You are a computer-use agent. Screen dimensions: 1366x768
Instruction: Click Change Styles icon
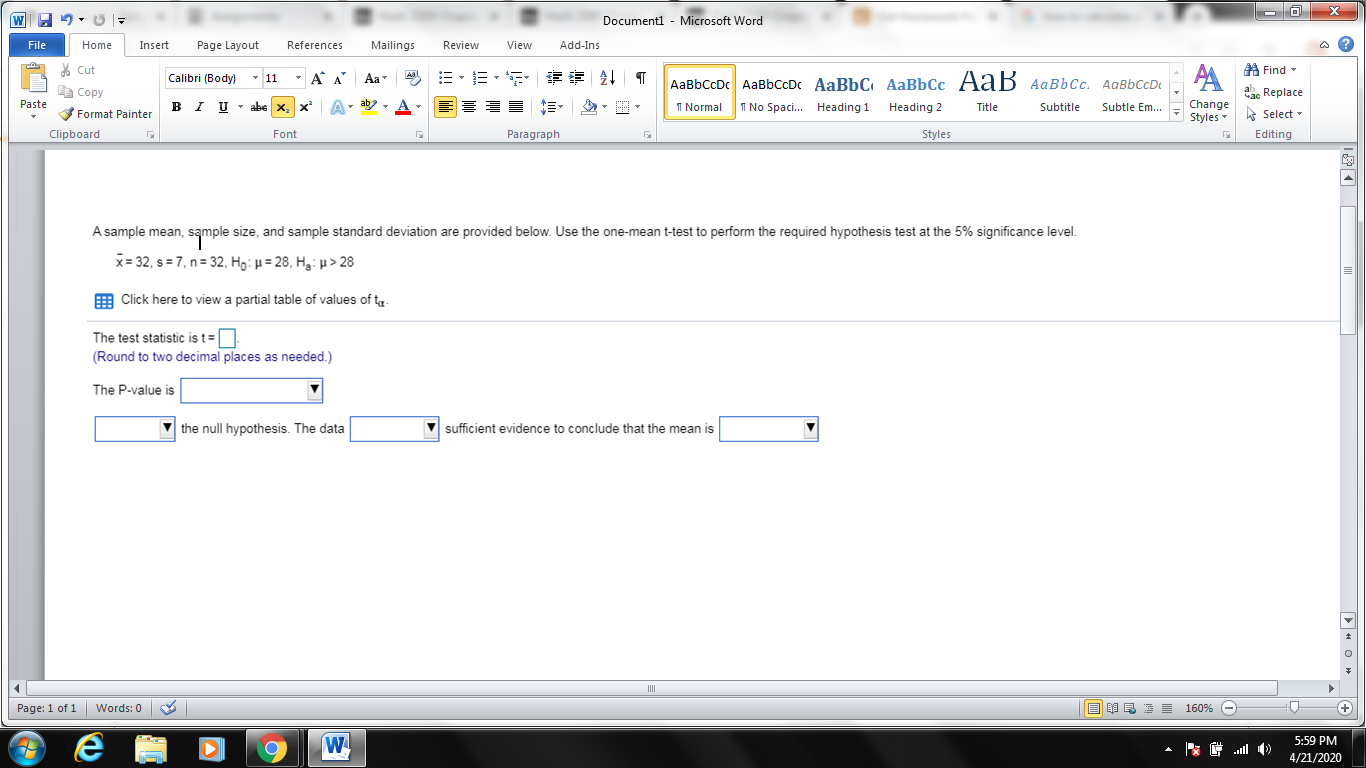(x=1209, y=94)
